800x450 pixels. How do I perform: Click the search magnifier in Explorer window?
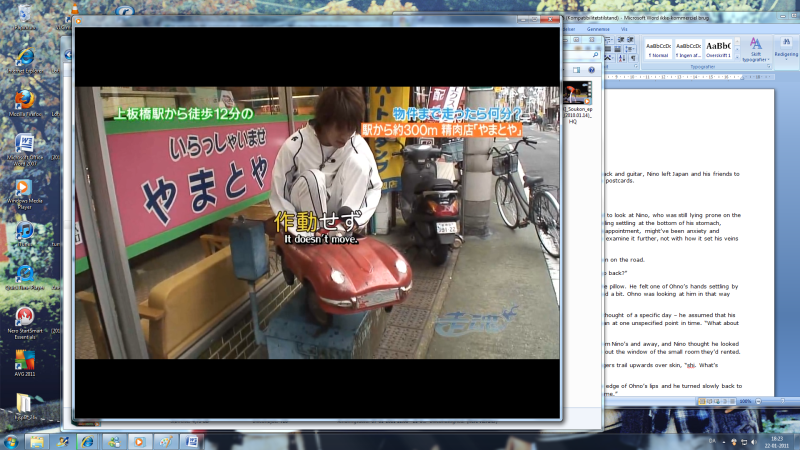[x=595, y=55]
